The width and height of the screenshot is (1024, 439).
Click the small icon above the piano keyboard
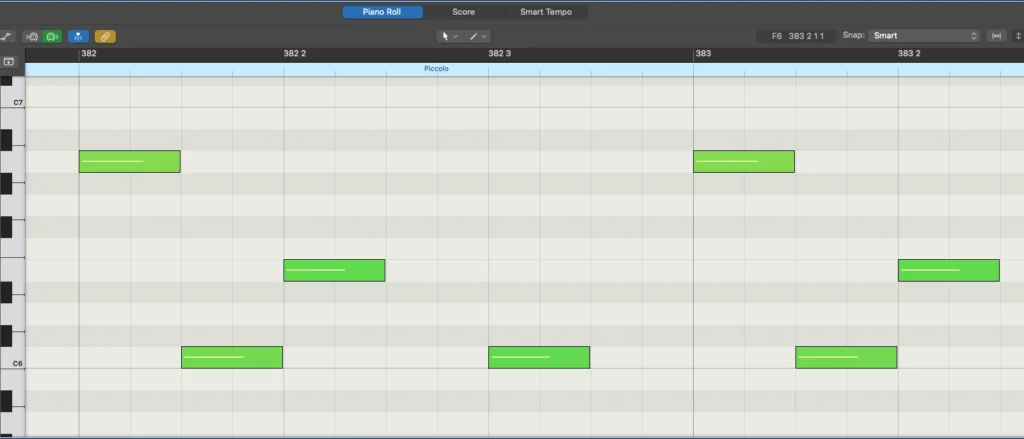[x=8, y=61]
